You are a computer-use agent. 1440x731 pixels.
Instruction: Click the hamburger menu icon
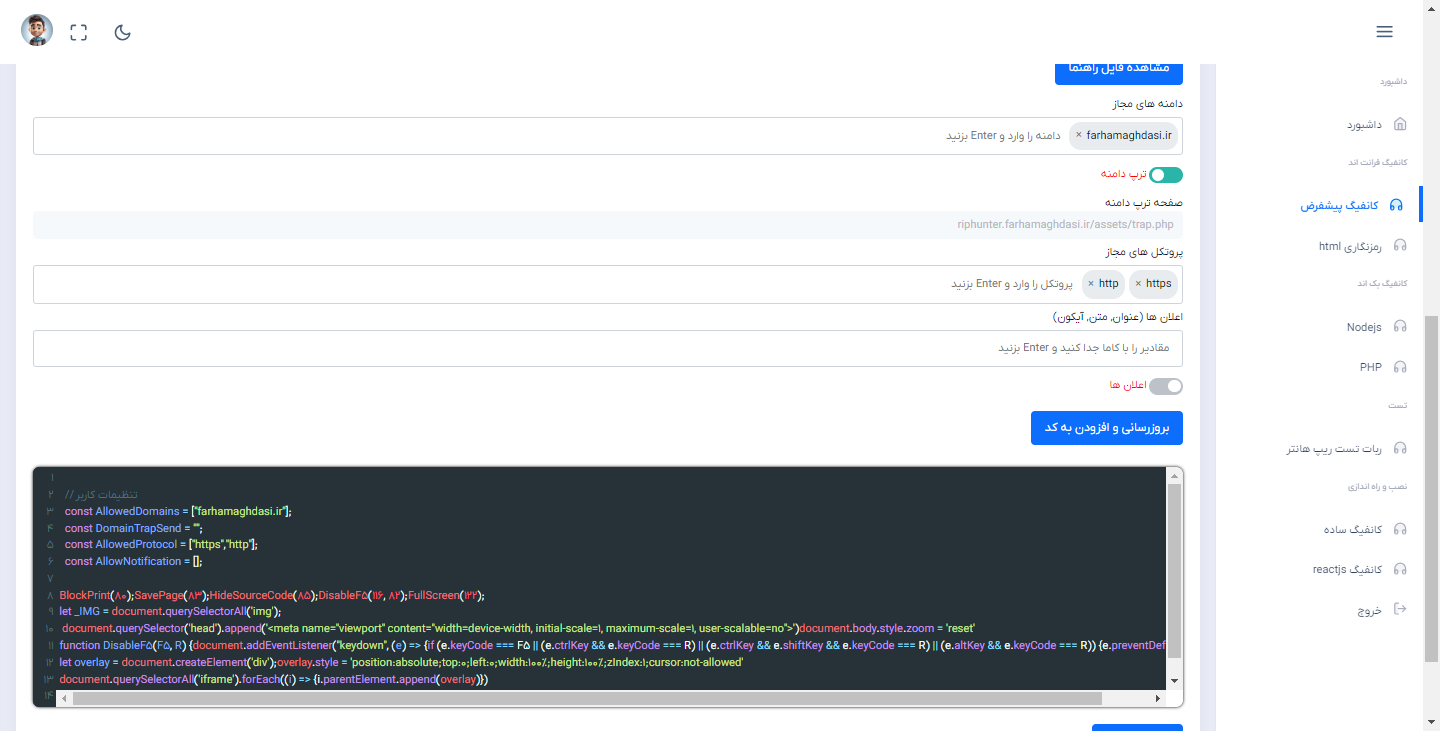[1384, 32]
